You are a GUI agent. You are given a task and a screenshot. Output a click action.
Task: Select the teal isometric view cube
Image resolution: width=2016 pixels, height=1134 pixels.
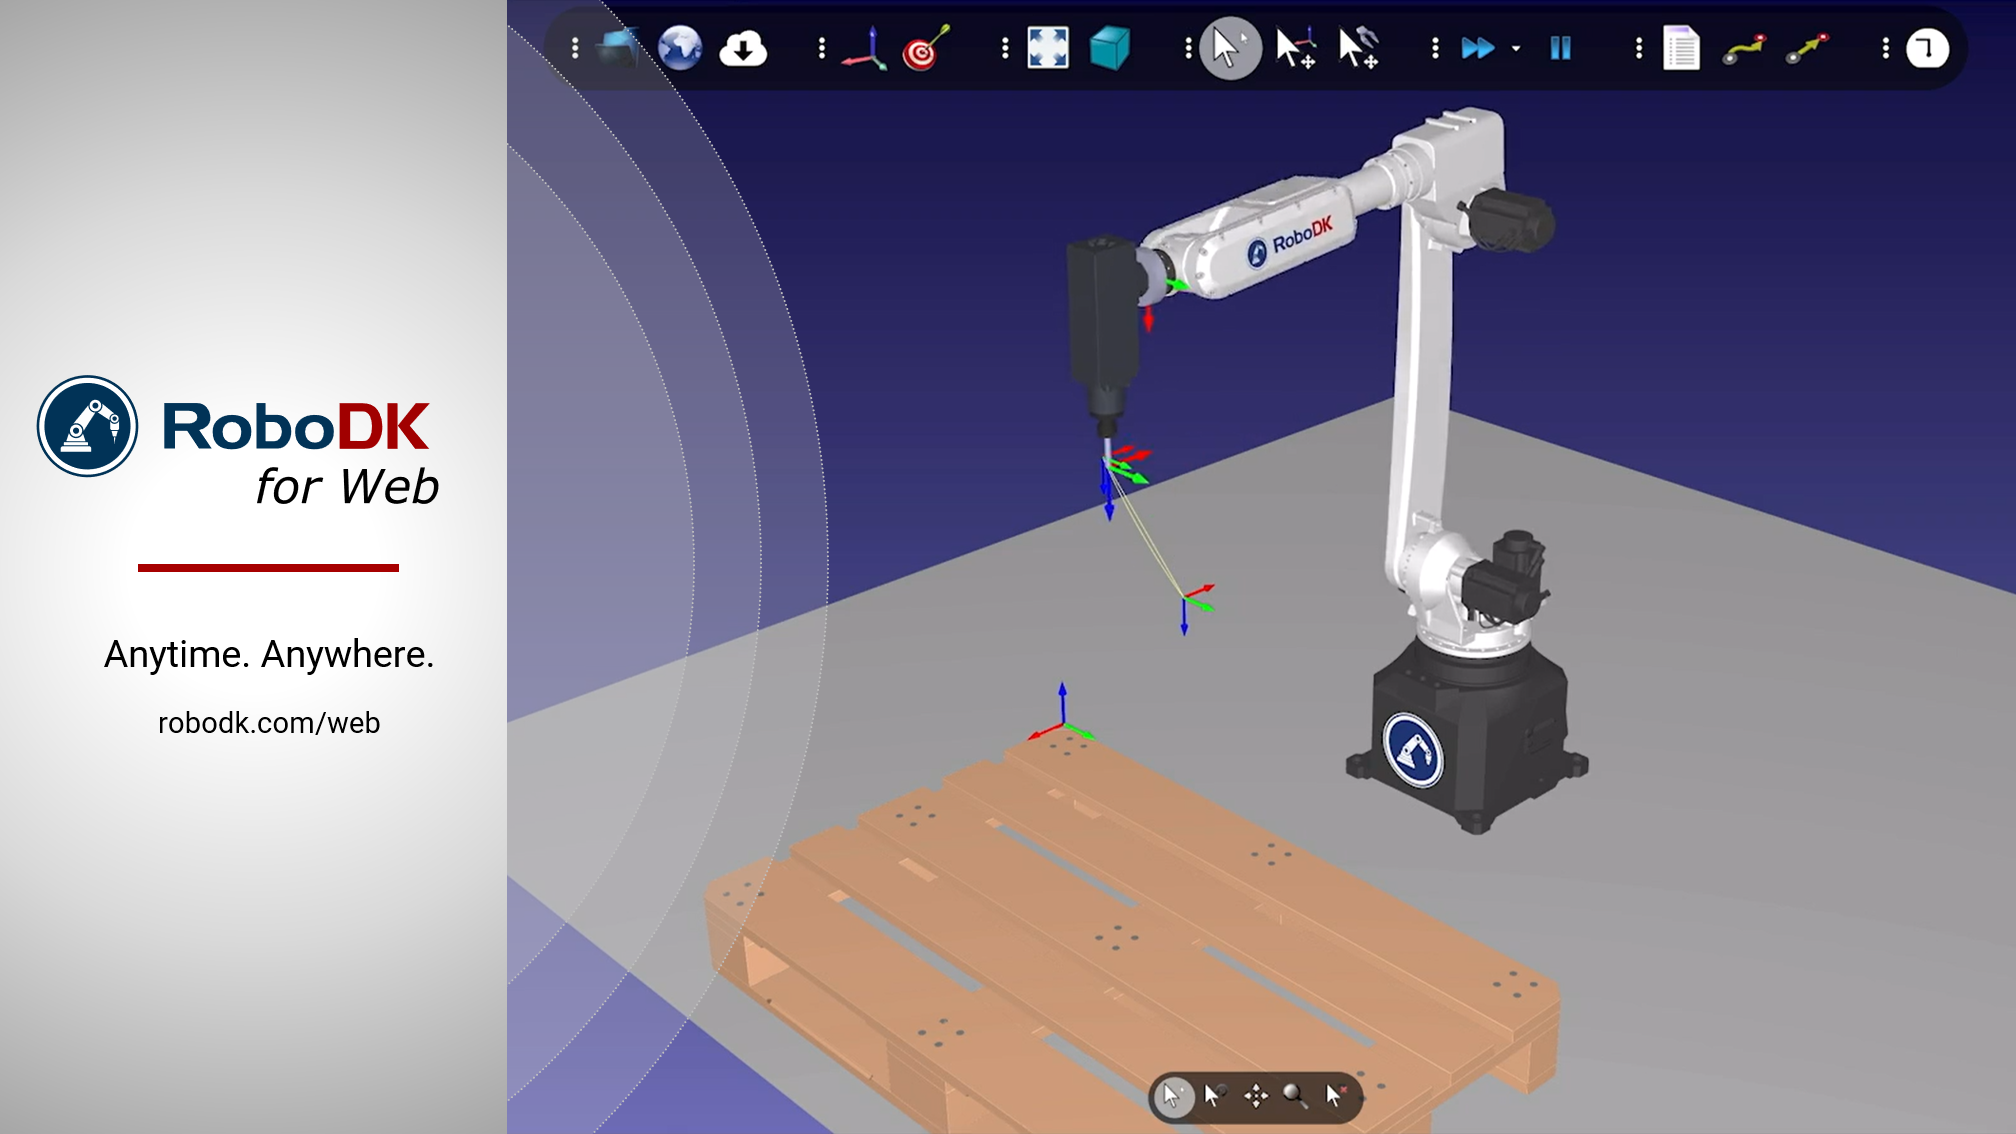point(1109,48)
